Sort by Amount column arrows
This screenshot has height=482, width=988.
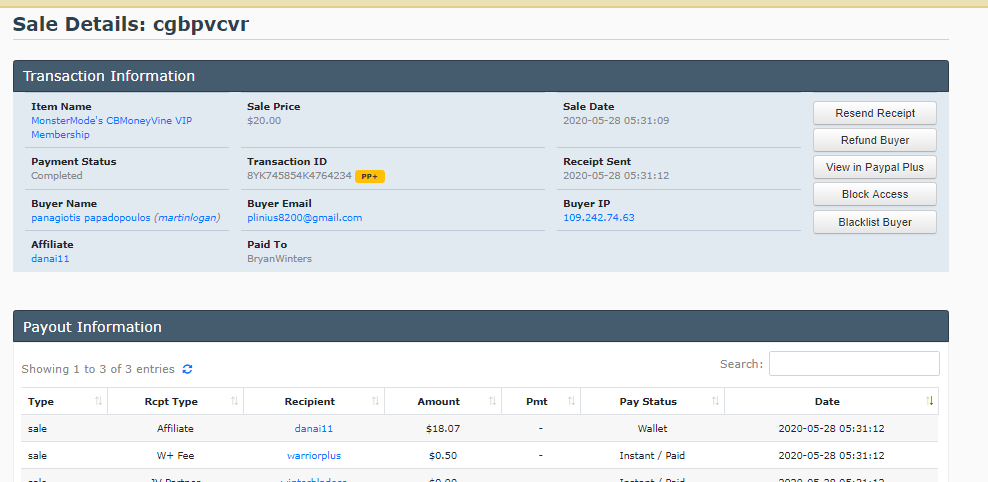(492, 401)
